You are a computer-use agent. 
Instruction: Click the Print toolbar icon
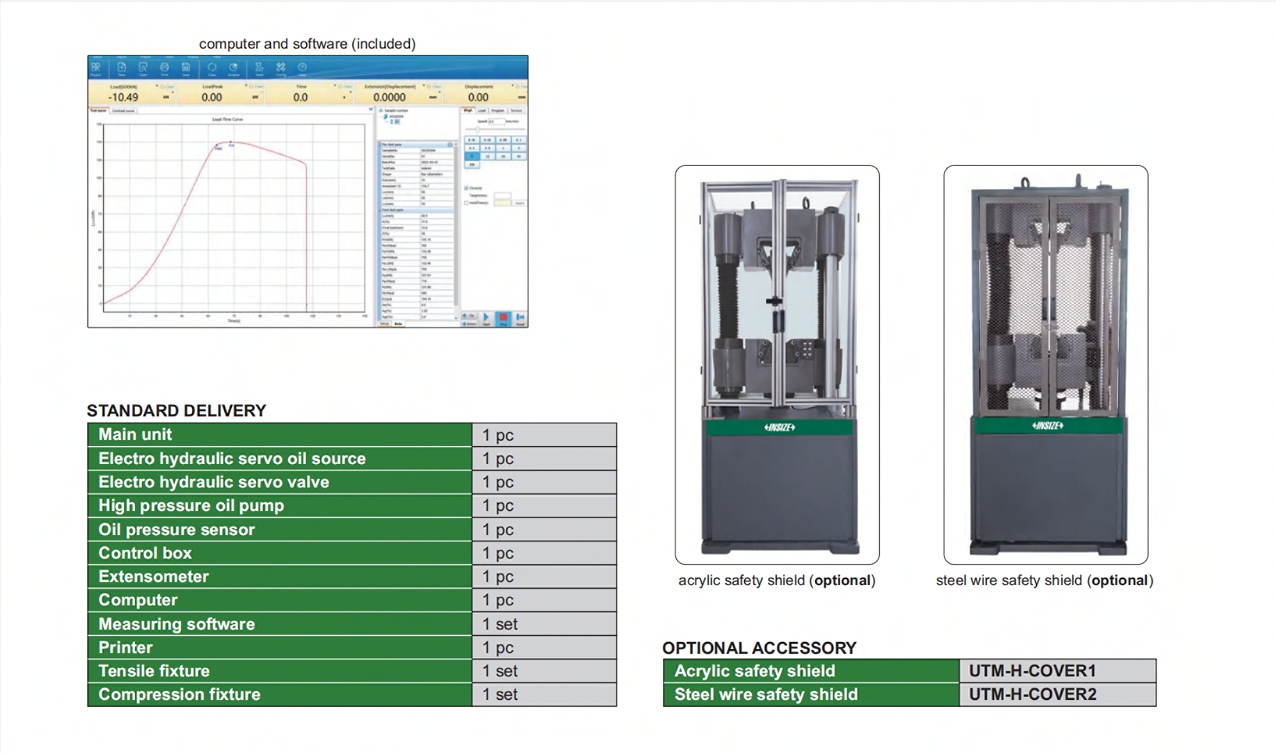tap(165, 68)
